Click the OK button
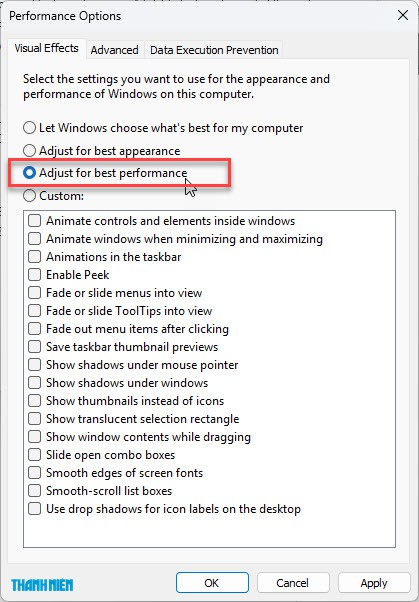This screenshot has height=602, width=419. (x=212, y=583)
